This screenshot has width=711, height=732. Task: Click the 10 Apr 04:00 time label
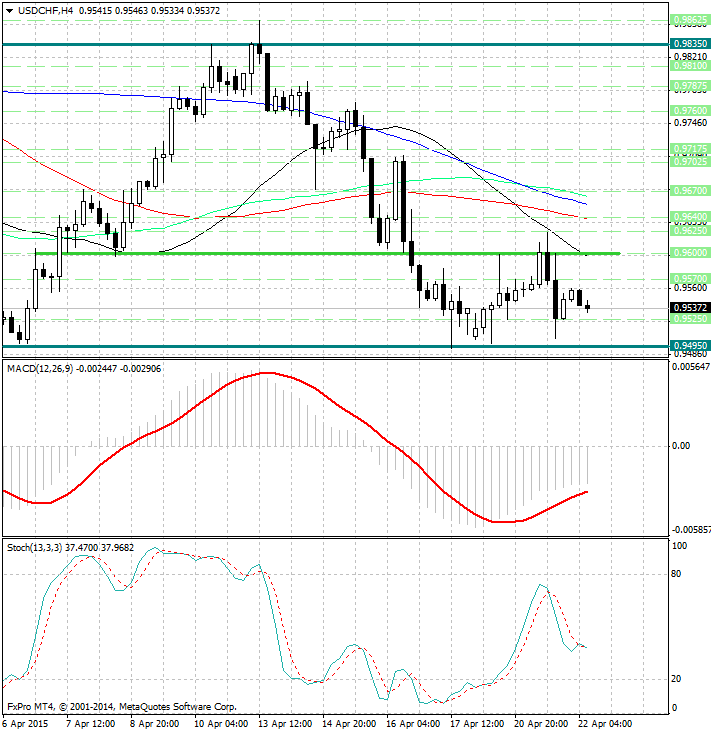pos(221,724)
